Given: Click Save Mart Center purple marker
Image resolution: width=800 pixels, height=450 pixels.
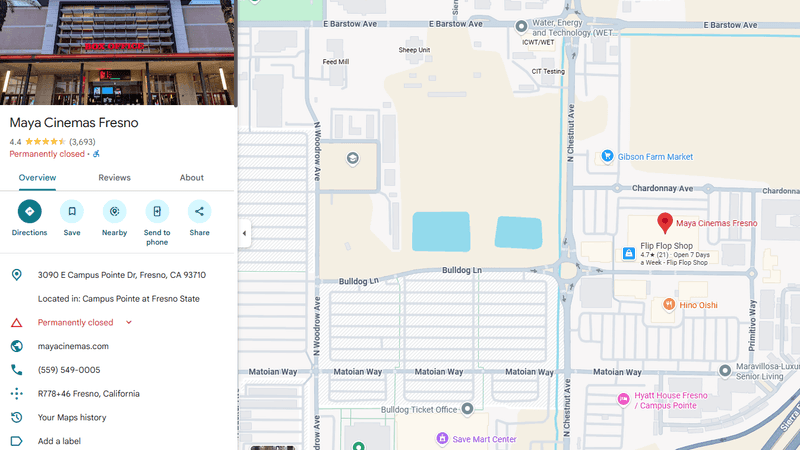Looking at the screenshot, I should tap(442, 438).
